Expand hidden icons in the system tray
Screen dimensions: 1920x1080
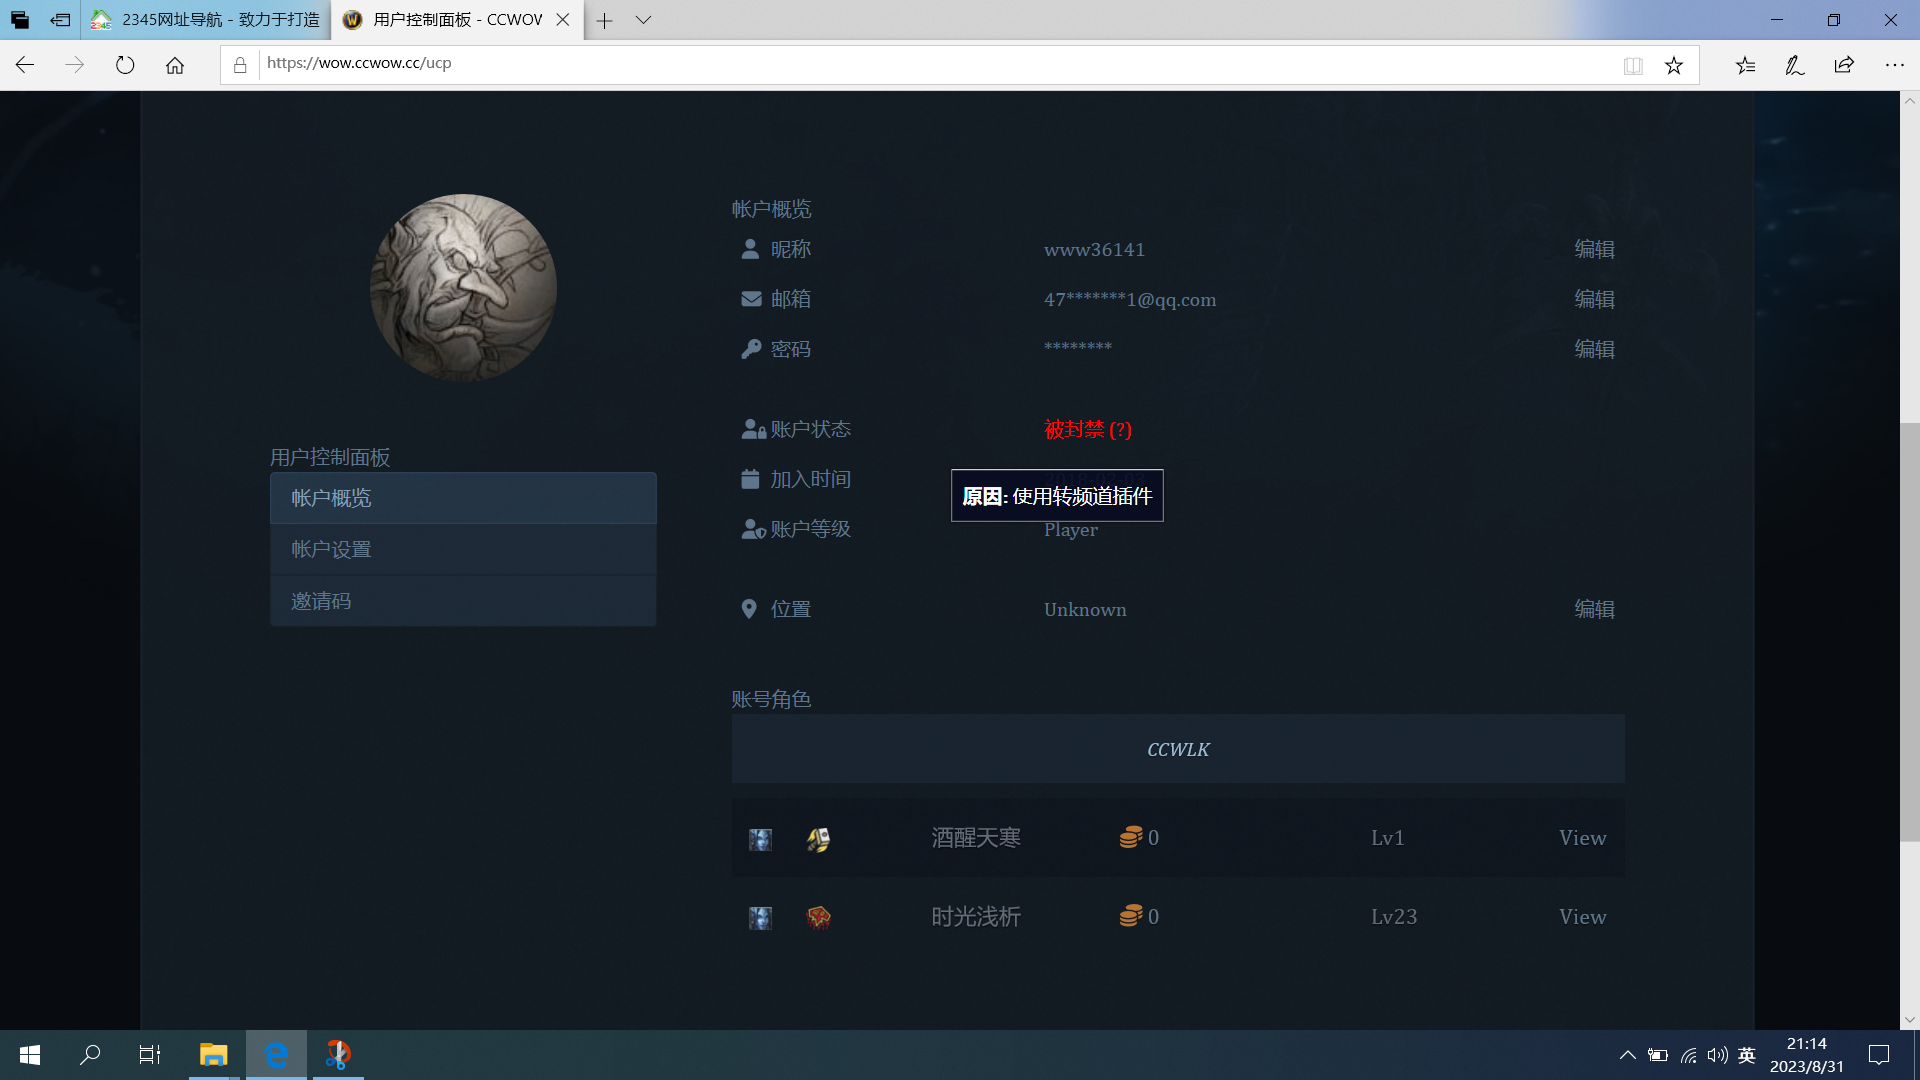[1627, 1054]
